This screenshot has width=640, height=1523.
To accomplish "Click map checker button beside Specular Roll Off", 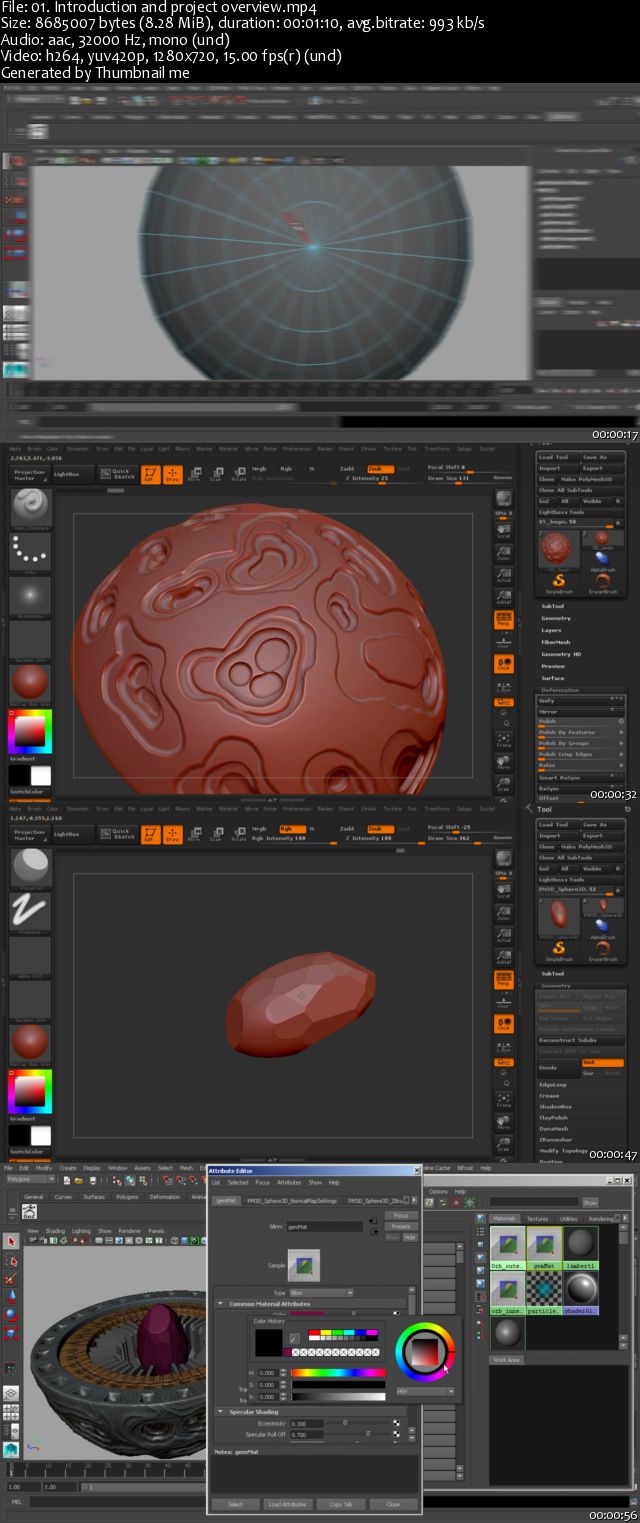I will tap(396, 1434).
